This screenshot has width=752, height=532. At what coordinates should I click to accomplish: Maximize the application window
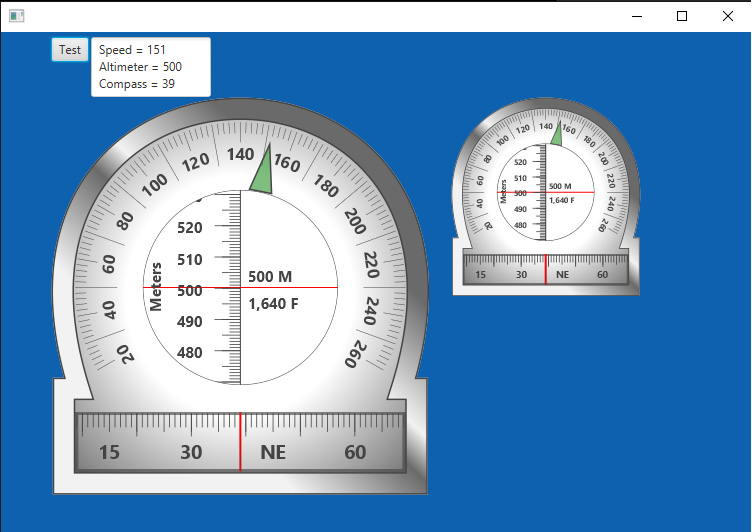[x=682, y=16]
